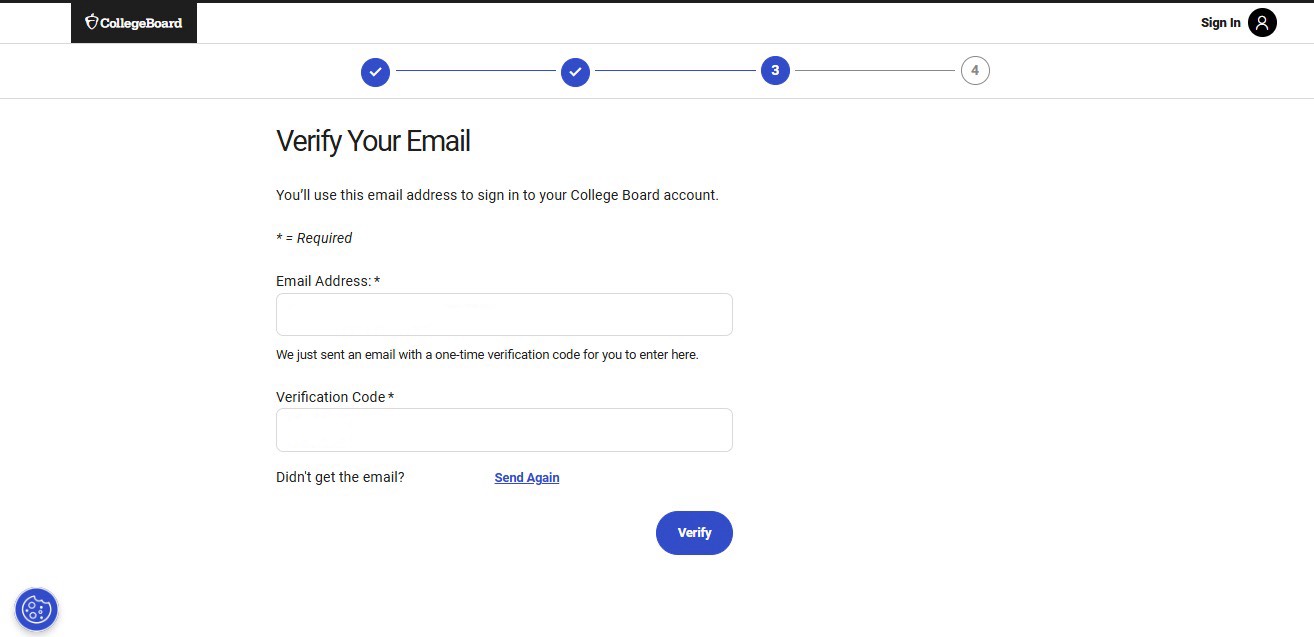This screenshot has height=637, width=1314.
Task: Click the Email Address field label
Action: click(324, 281)
